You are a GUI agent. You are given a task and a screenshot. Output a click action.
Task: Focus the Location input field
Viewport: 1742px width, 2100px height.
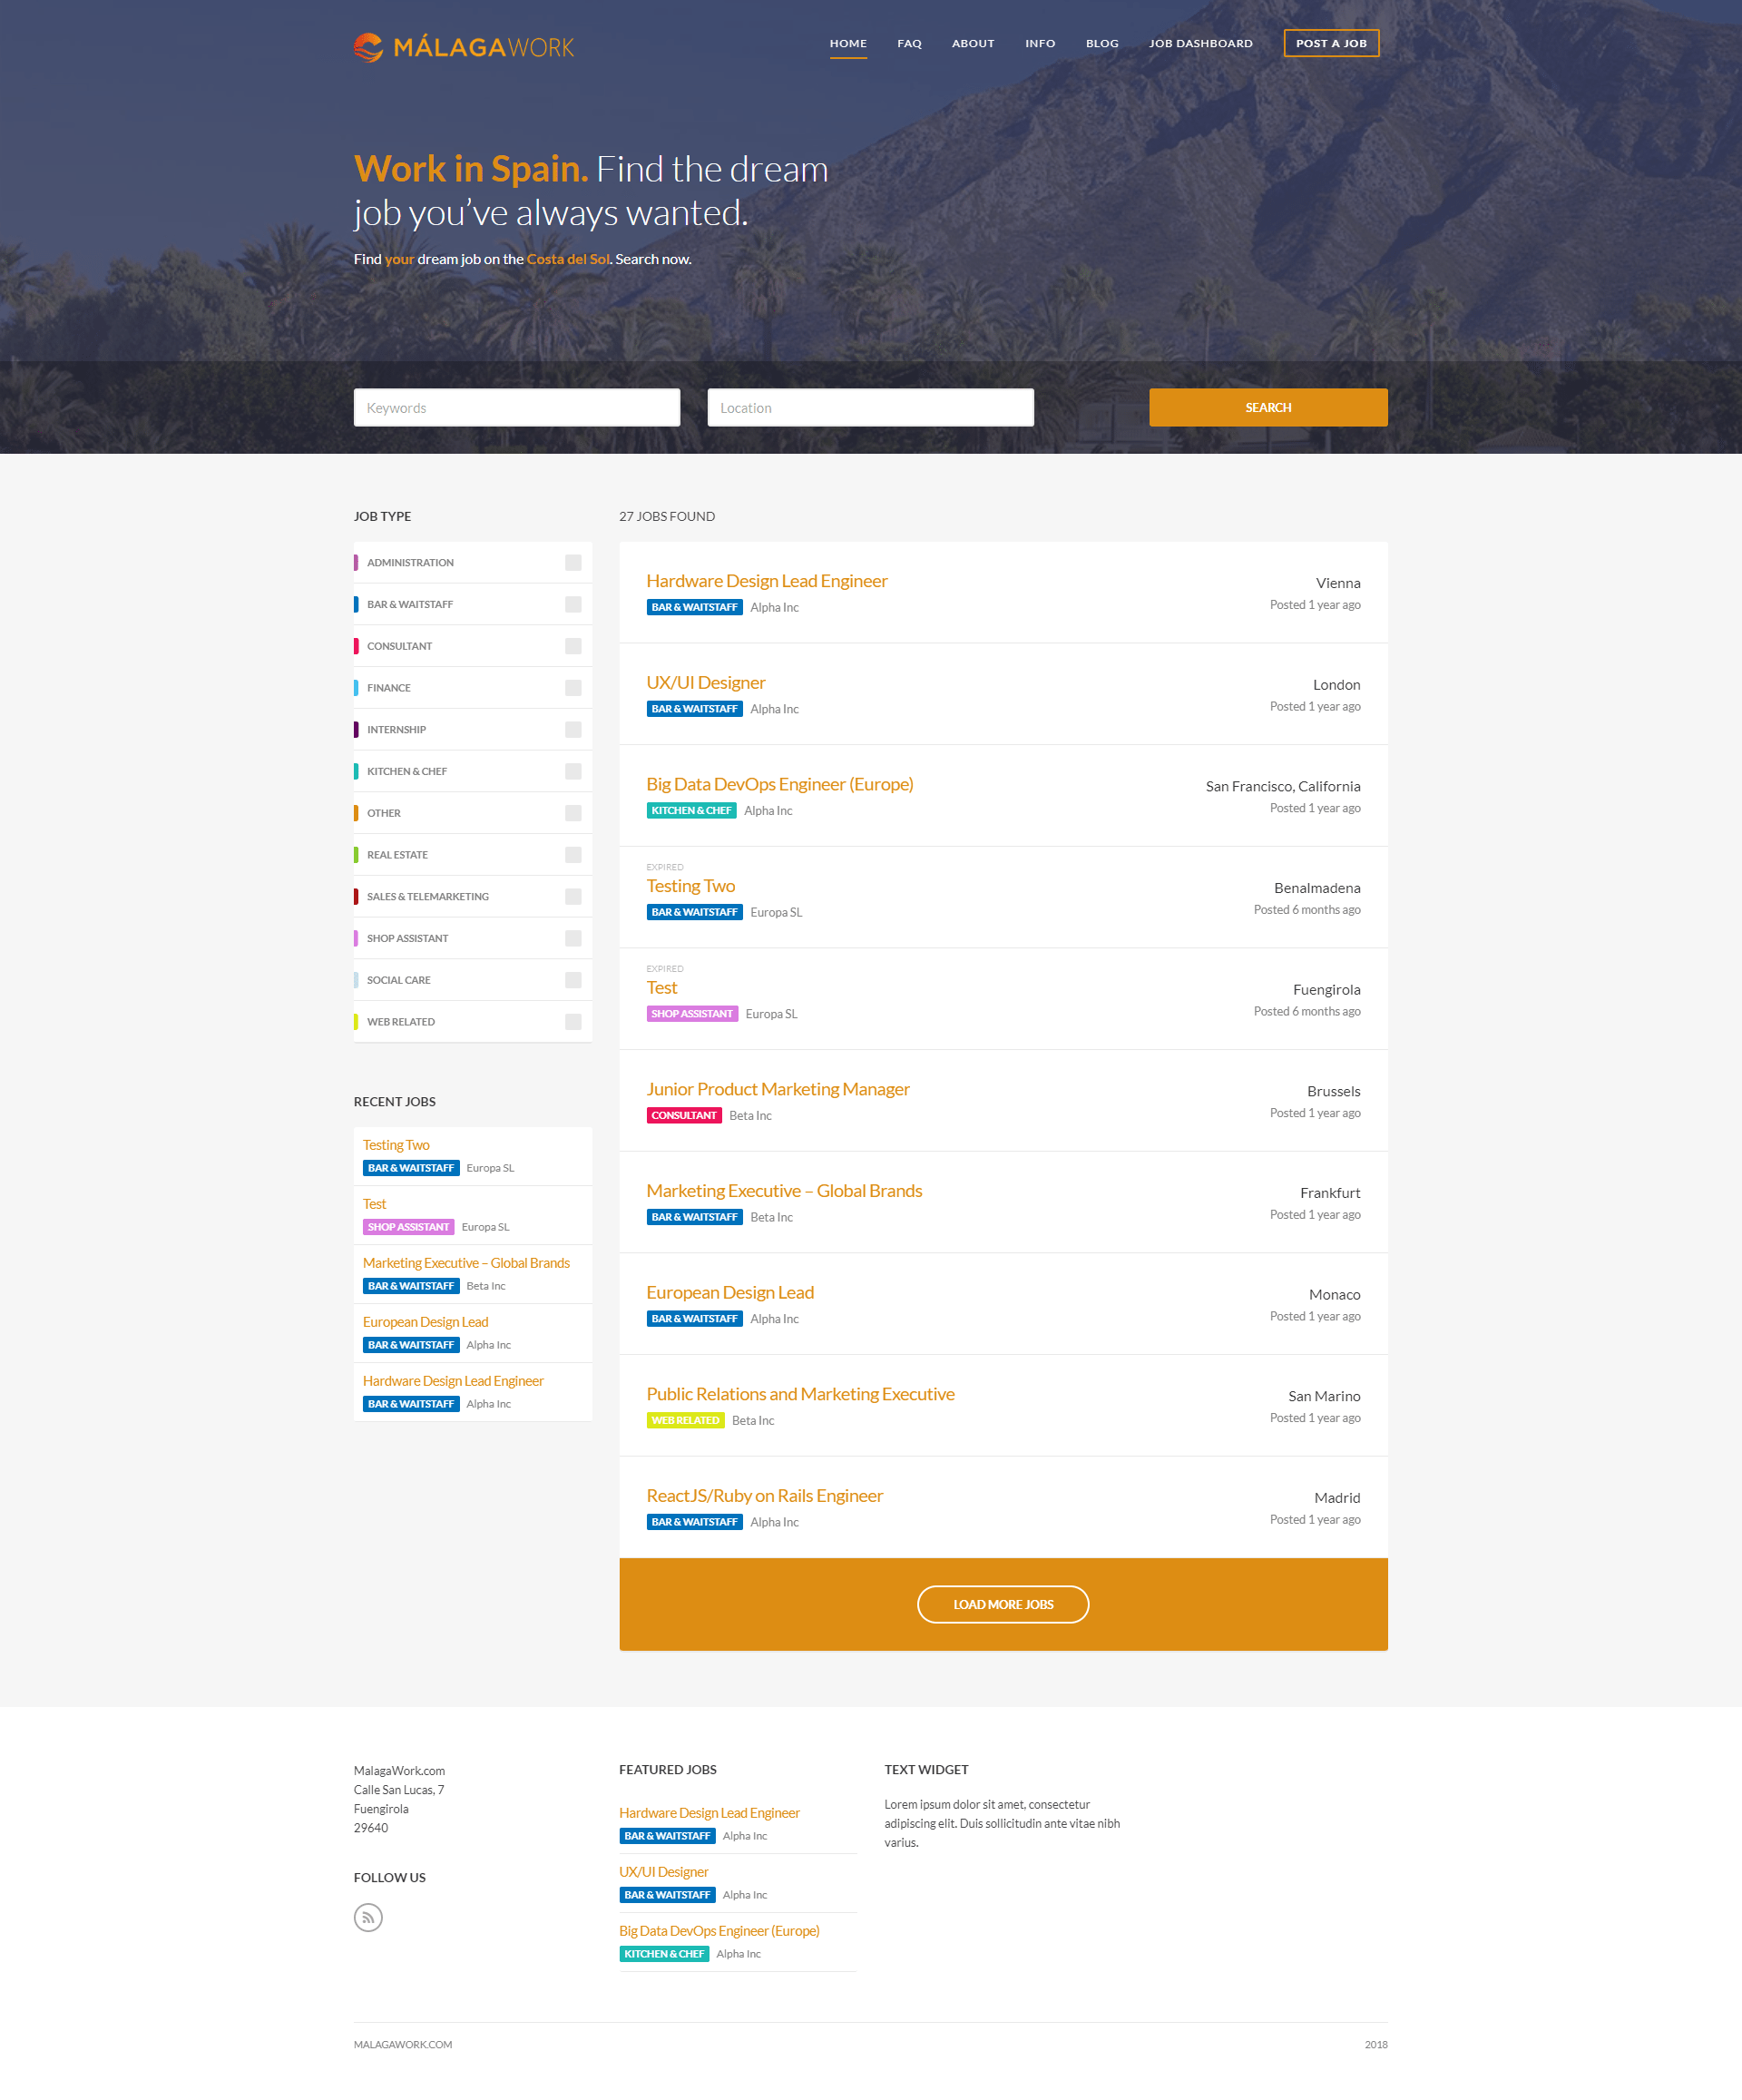tap(871, 407)
